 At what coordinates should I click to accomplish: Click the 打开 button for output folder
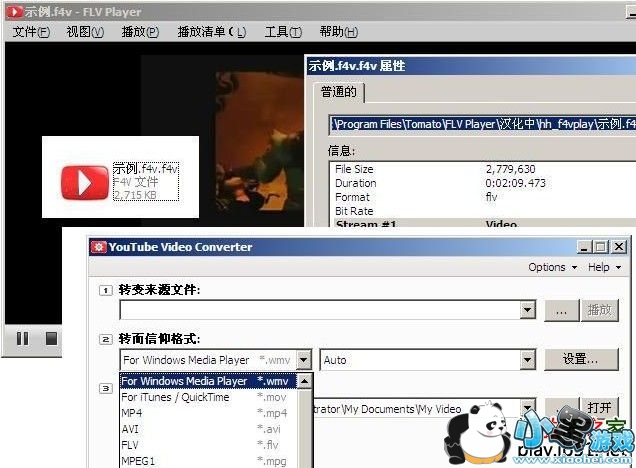pyautogui.click(x=599, y=407)
